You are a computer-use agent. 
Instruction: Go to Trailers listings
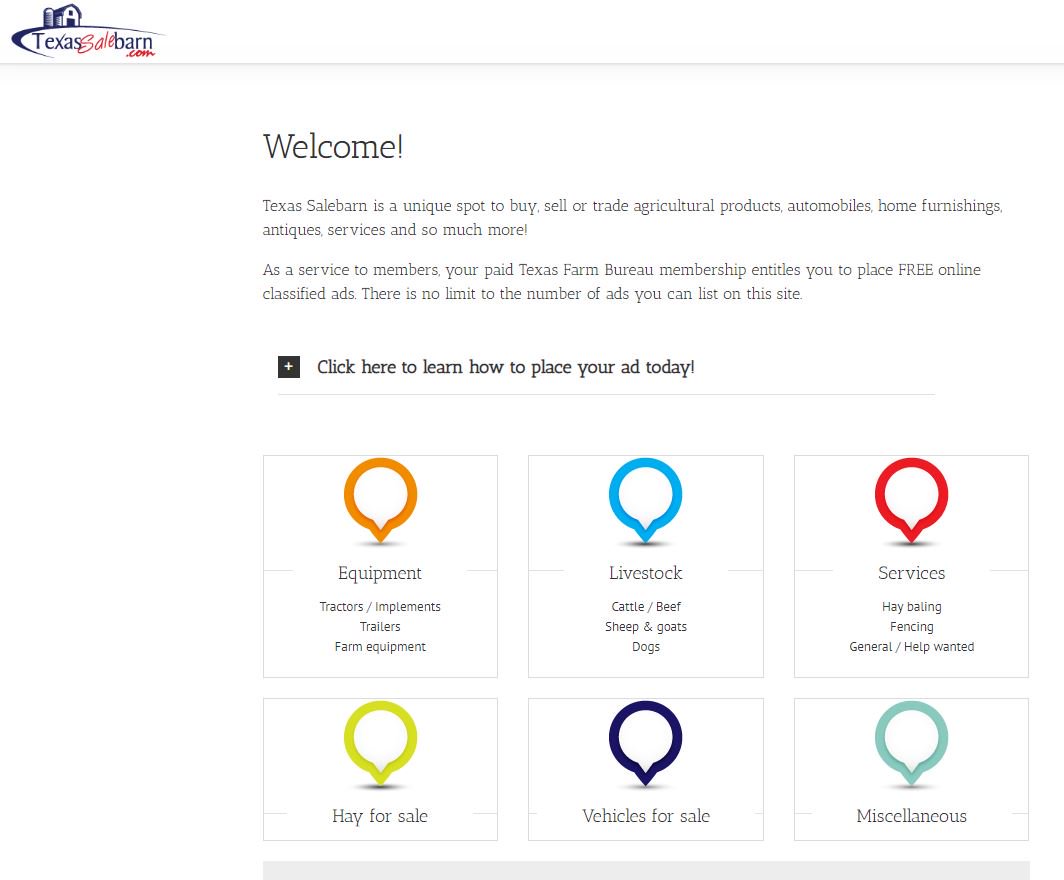380,626
